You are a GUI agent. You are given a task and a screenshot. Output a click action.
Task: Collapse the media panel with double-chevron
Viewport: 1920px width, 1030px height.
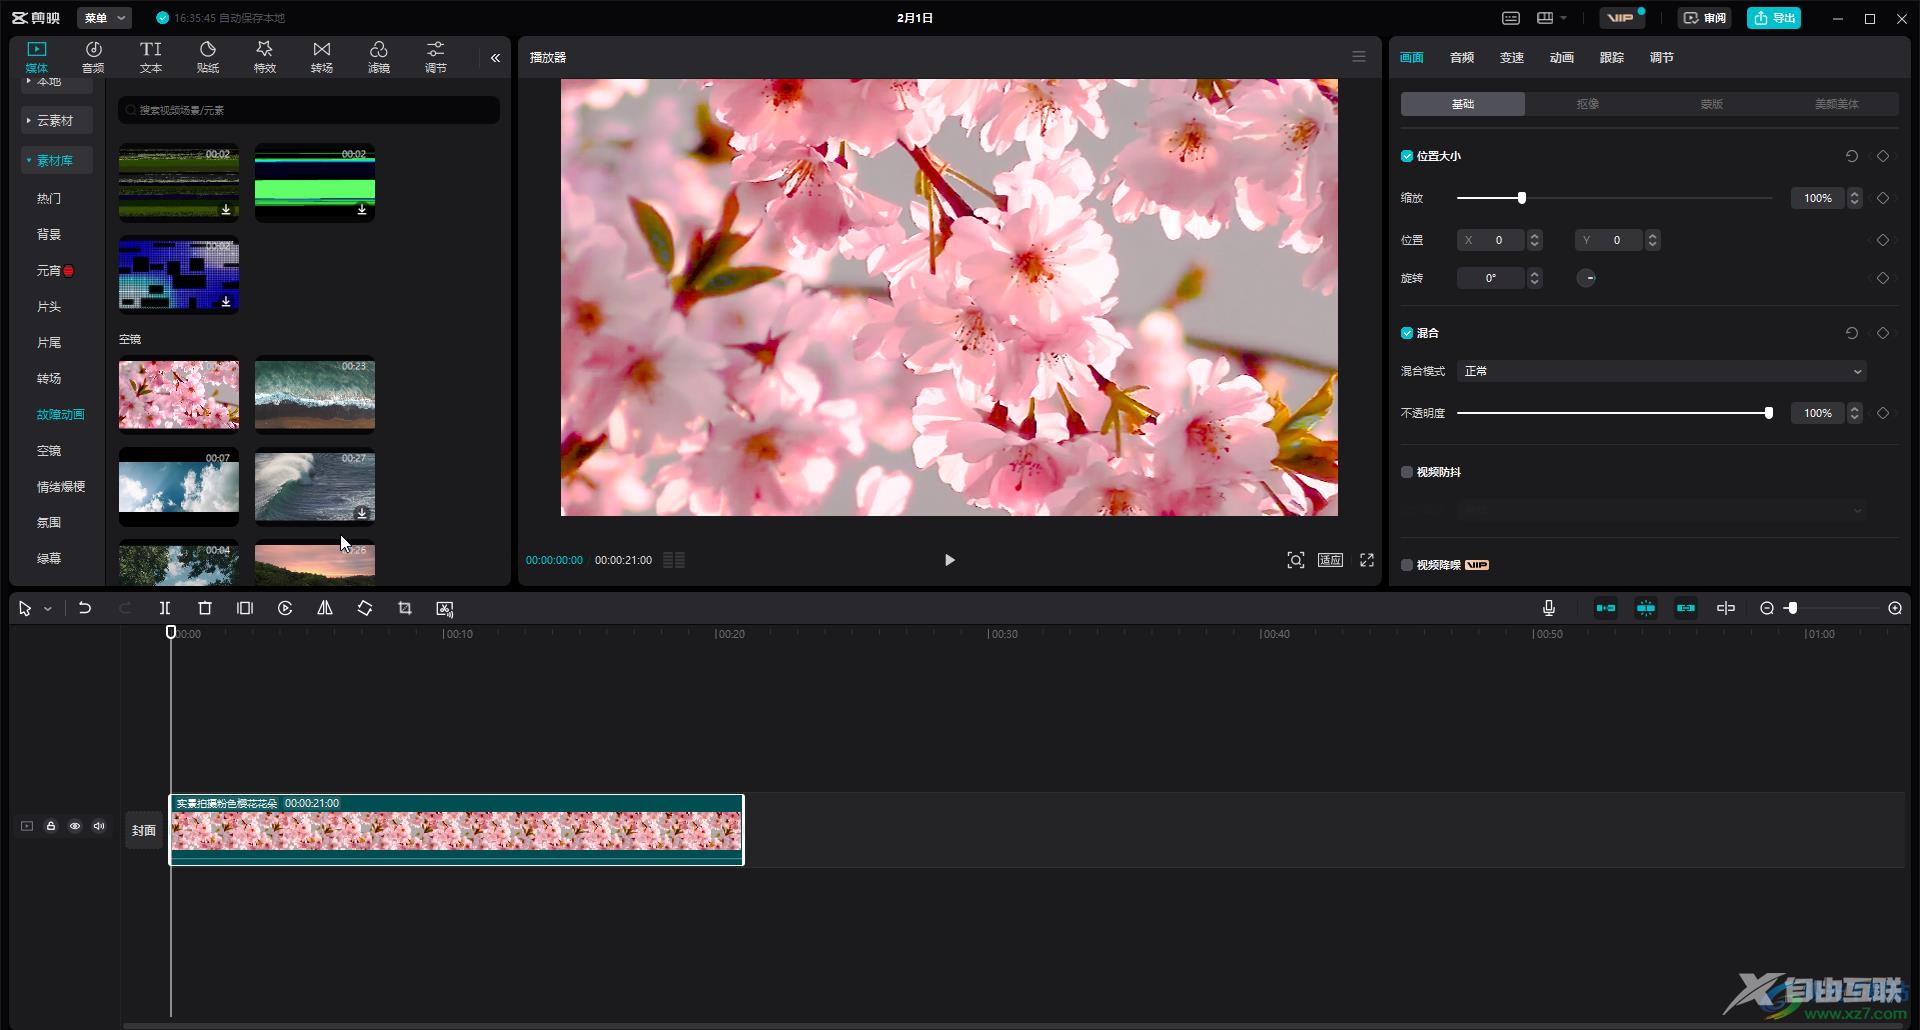point(495,58)
